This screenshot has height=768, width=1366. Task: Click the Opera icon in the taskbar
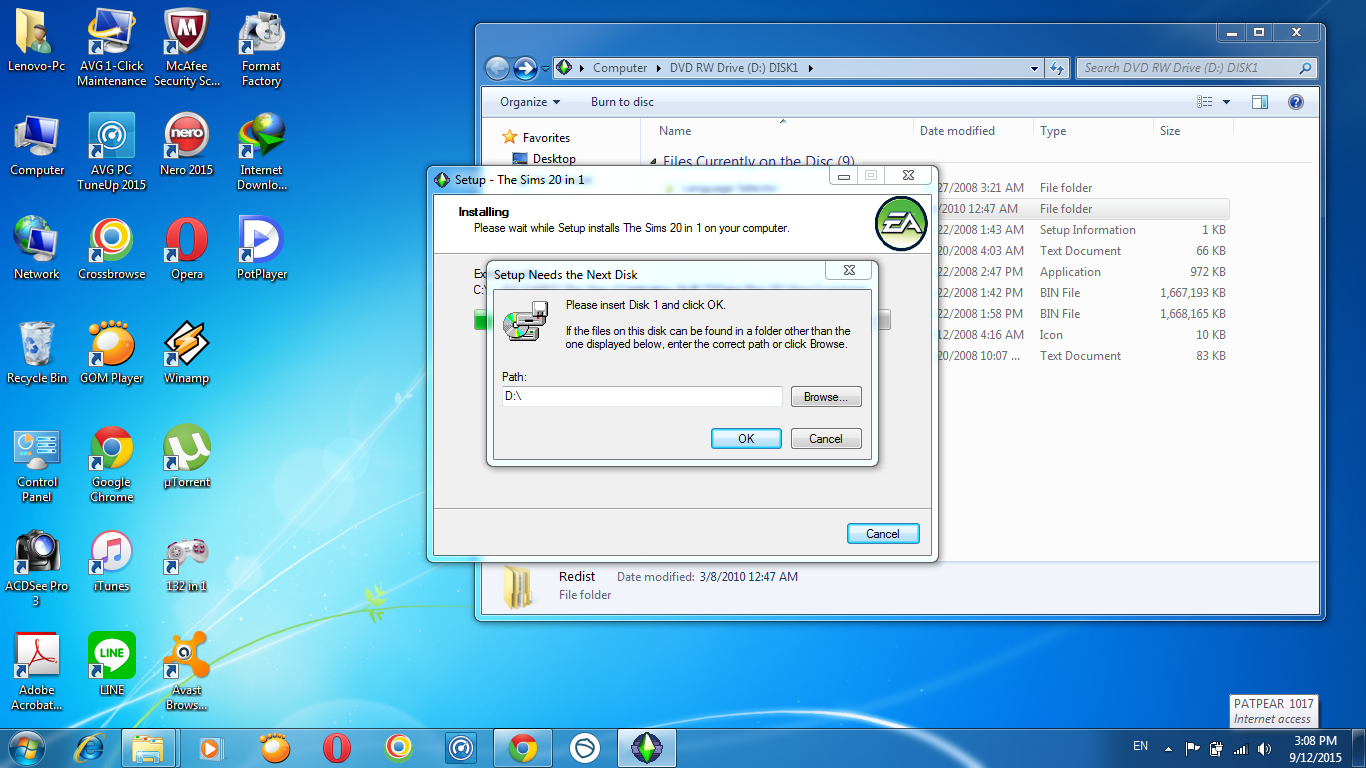337,747
